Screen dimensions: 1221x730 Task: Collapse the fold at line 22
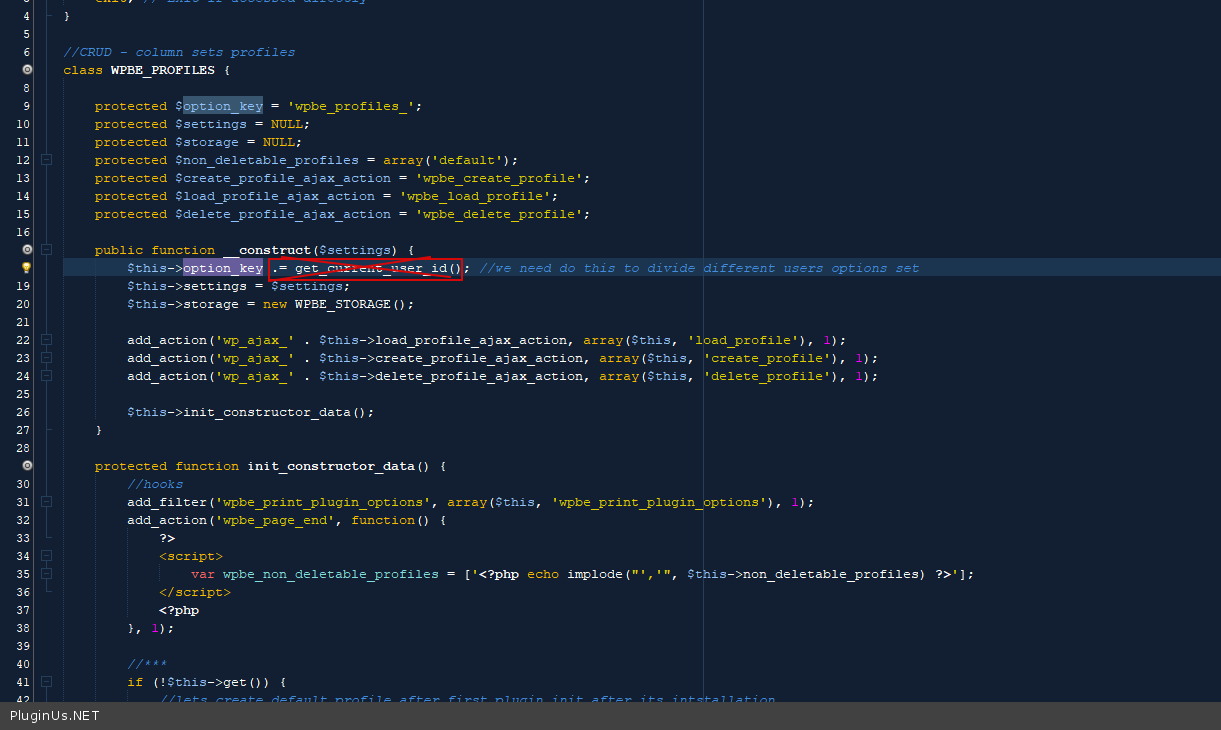click(x=46, y=340)
